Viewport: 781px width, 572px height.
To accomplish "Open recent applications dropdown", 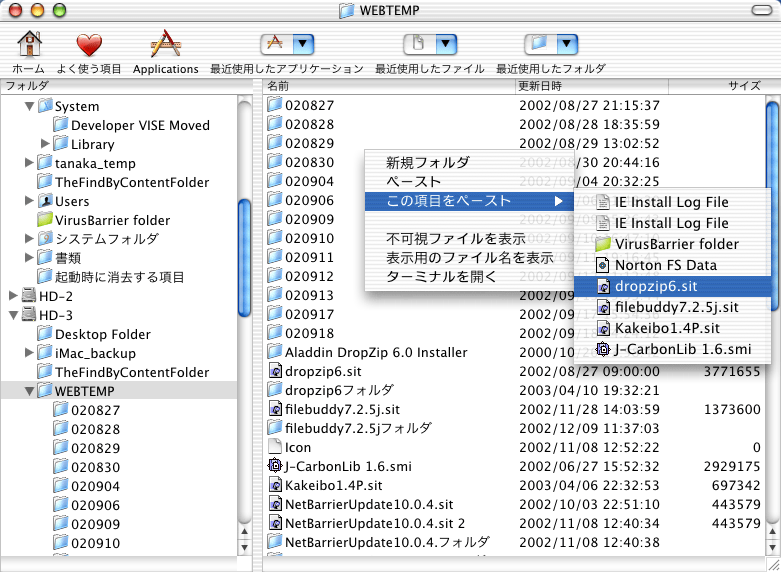I will pos(287,45).
